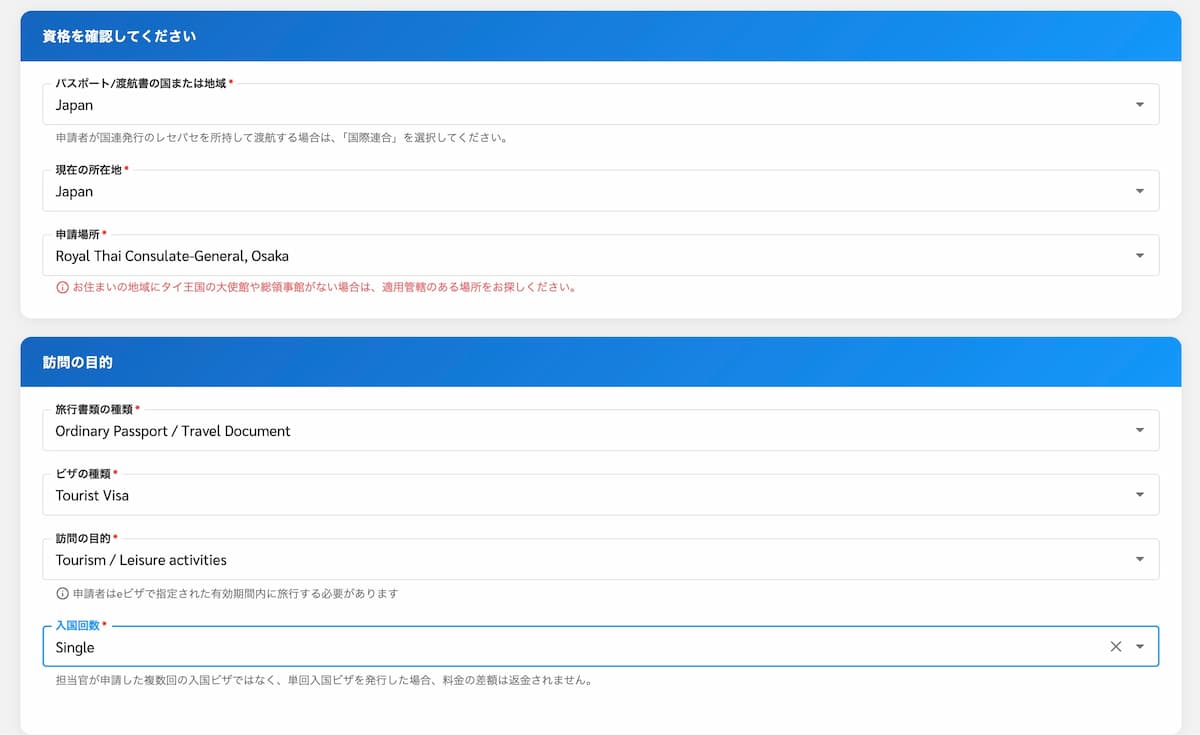The width and height of the screenshot is (1200, 735).
Task: Click the info icon beside the eVisa validity note
Action: tap(63, 593)
